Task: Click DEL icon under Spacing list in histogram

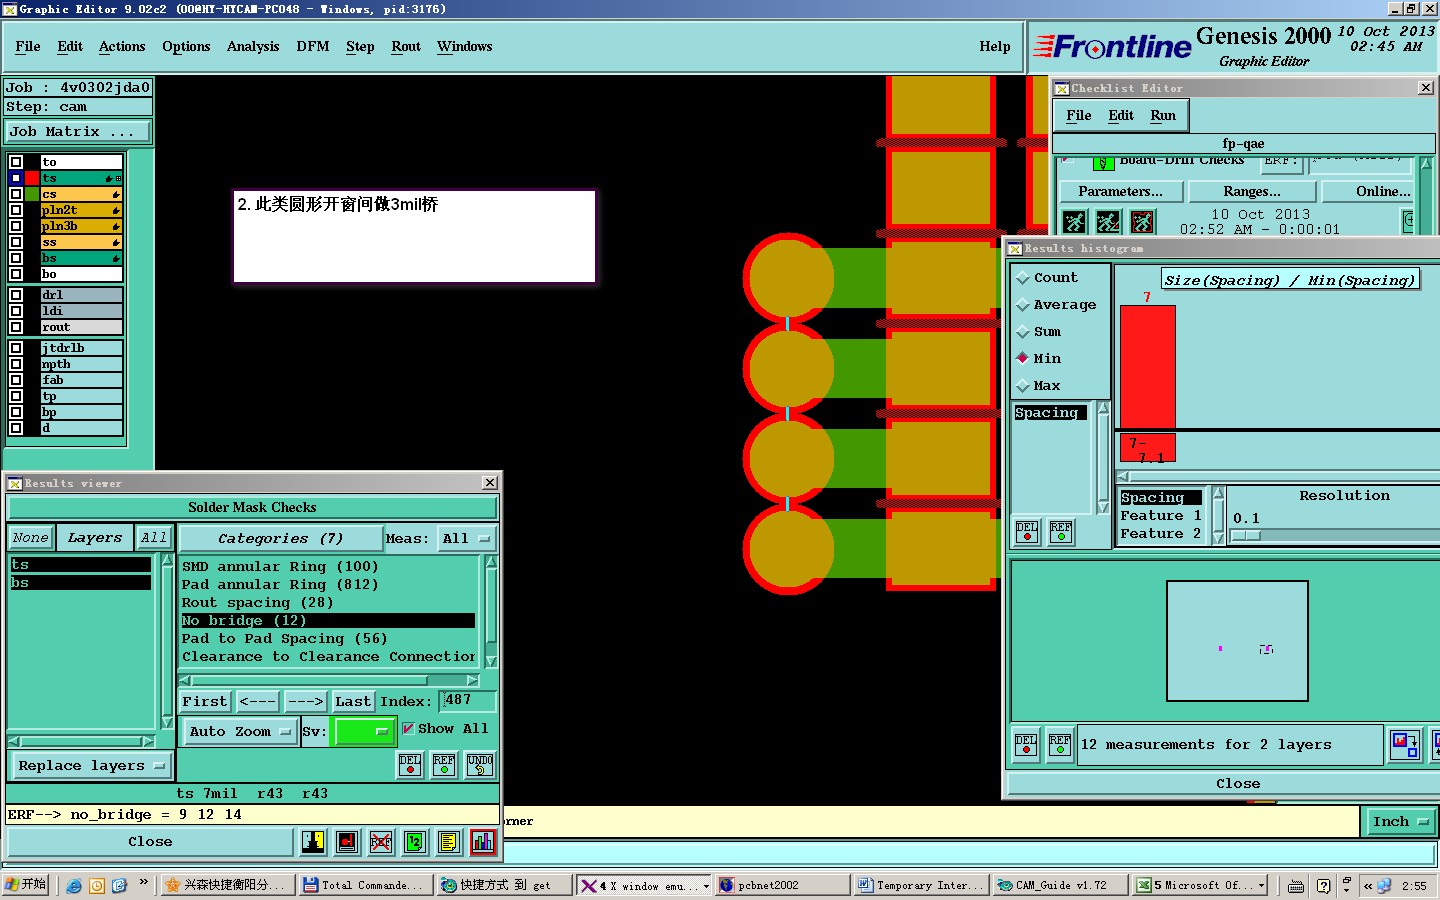Action: [x=1027, y=532]
